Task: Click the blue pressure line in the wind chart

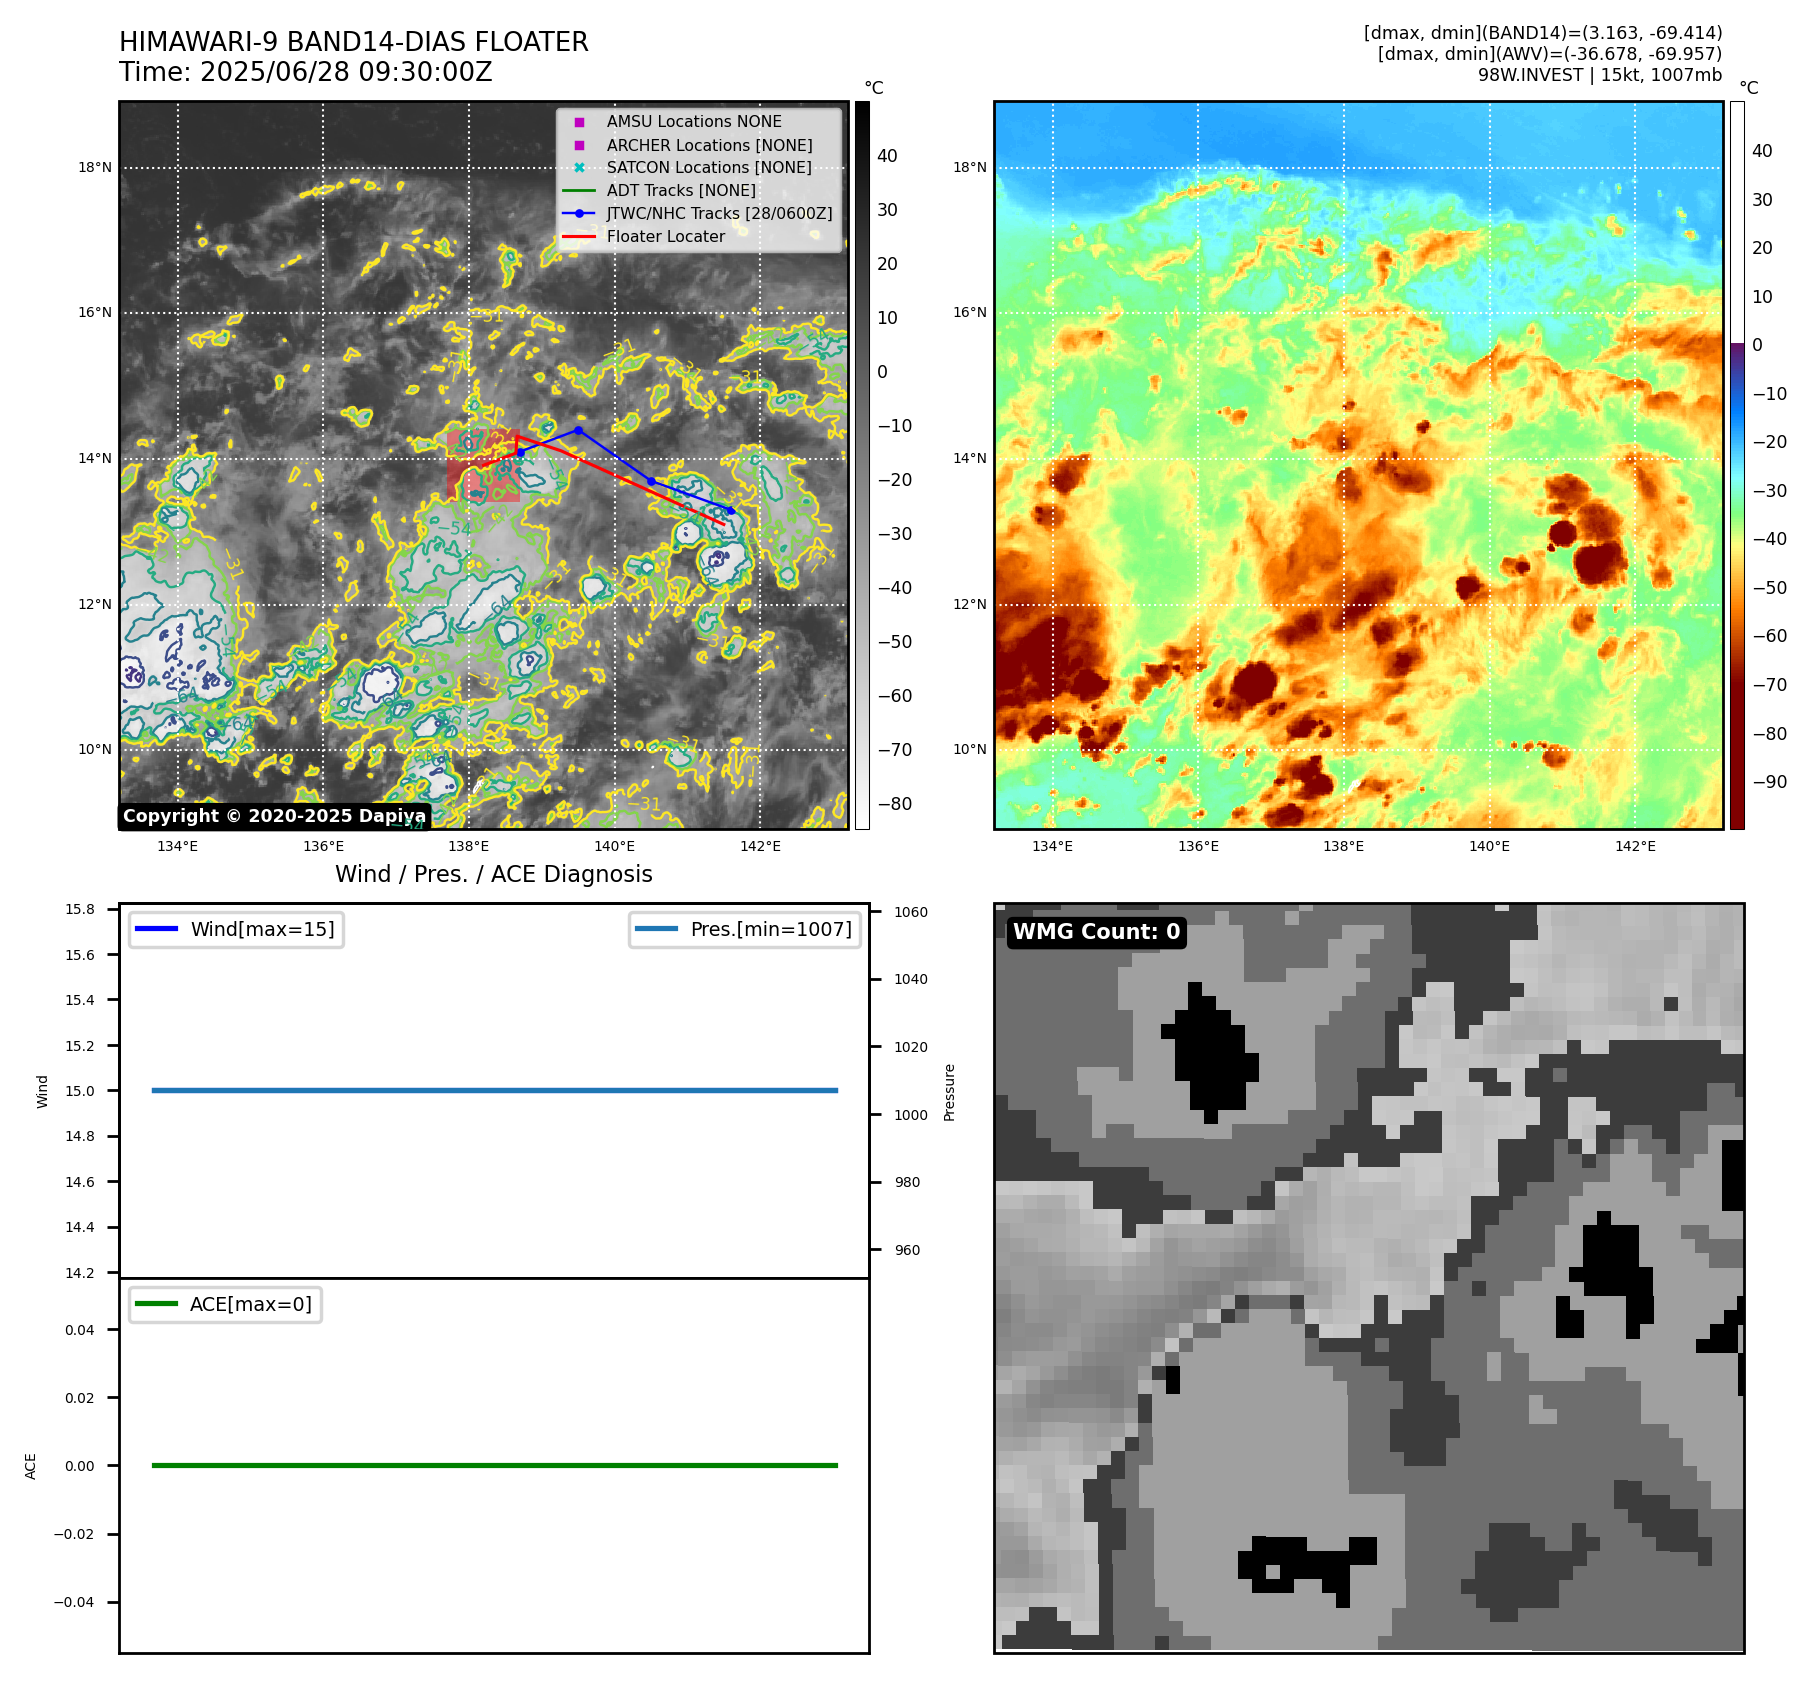Action: point(495,1090)
